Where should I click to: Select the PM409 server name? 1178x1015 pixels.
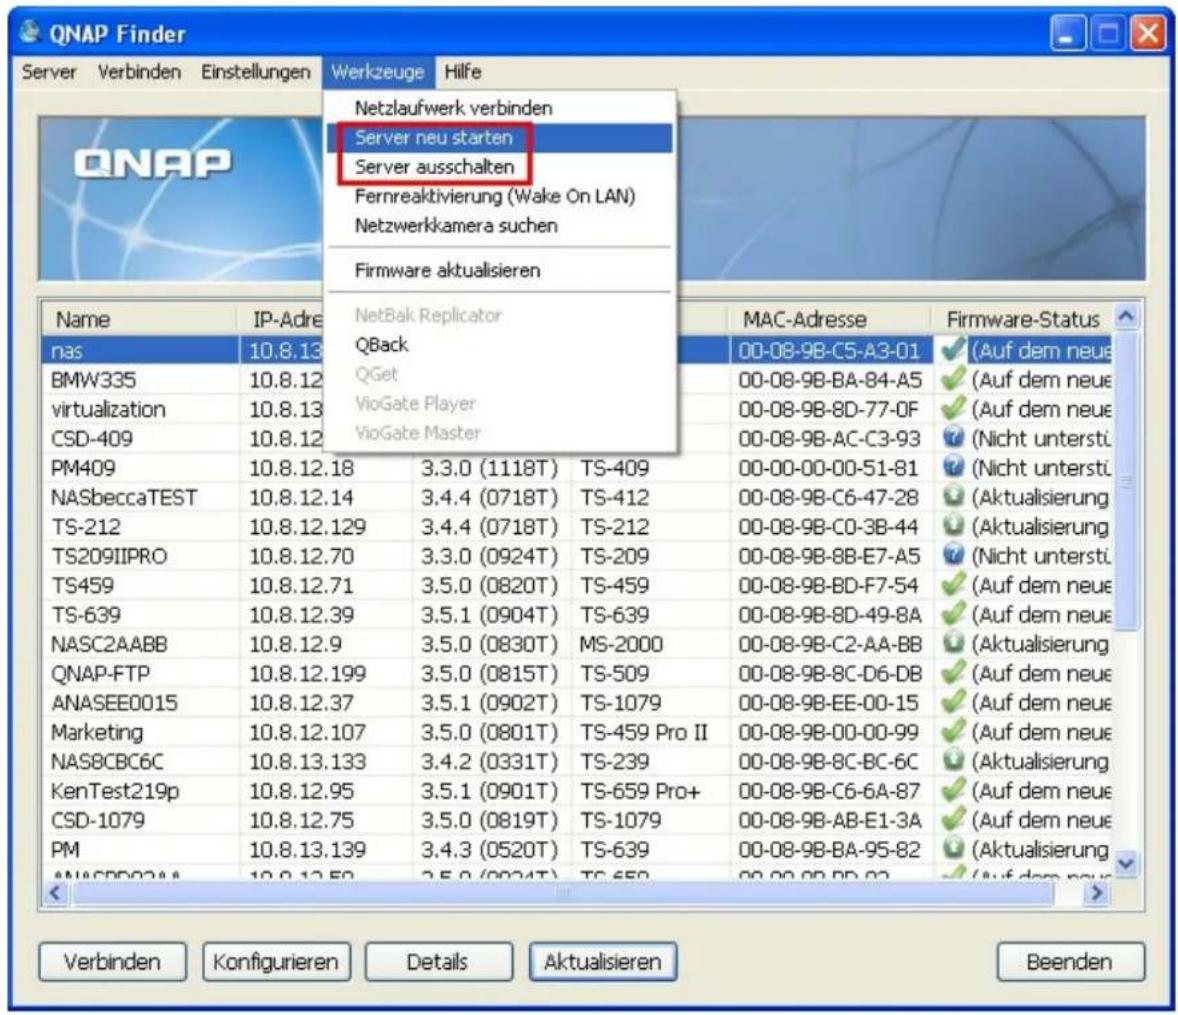pos(83,467)
